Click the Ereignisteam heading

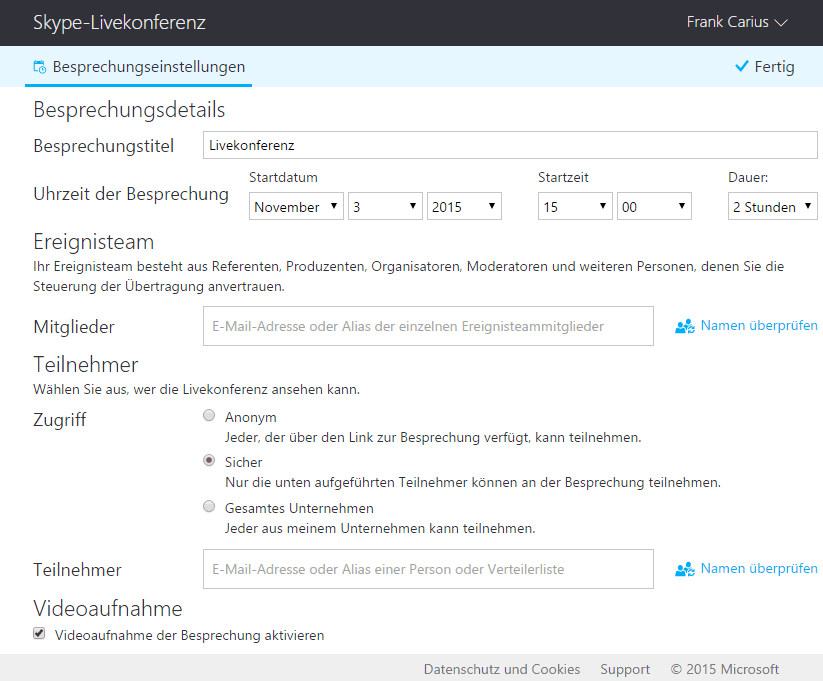pos(93,242)
